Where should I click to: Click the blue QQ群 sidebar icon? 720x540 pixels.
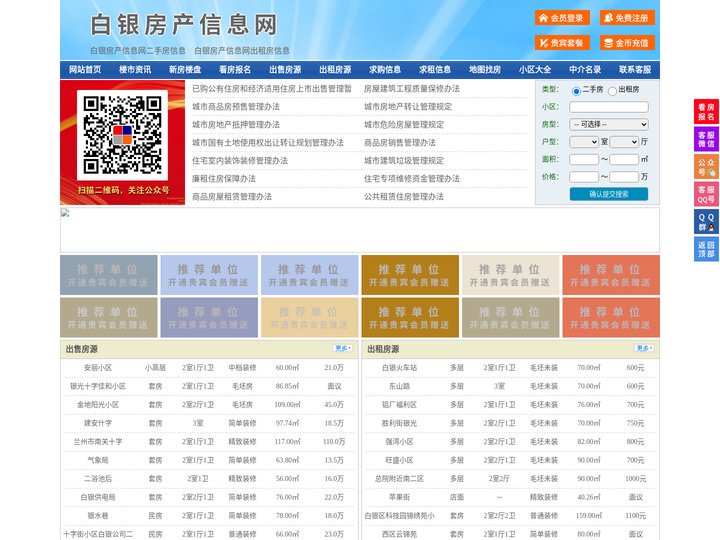click(x=706, y=222)
